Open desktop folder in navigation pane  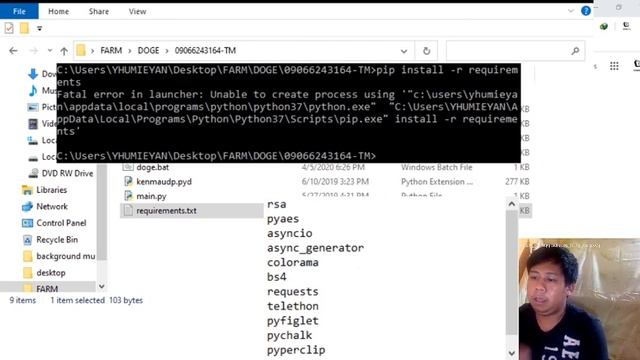tap(51, 273)
